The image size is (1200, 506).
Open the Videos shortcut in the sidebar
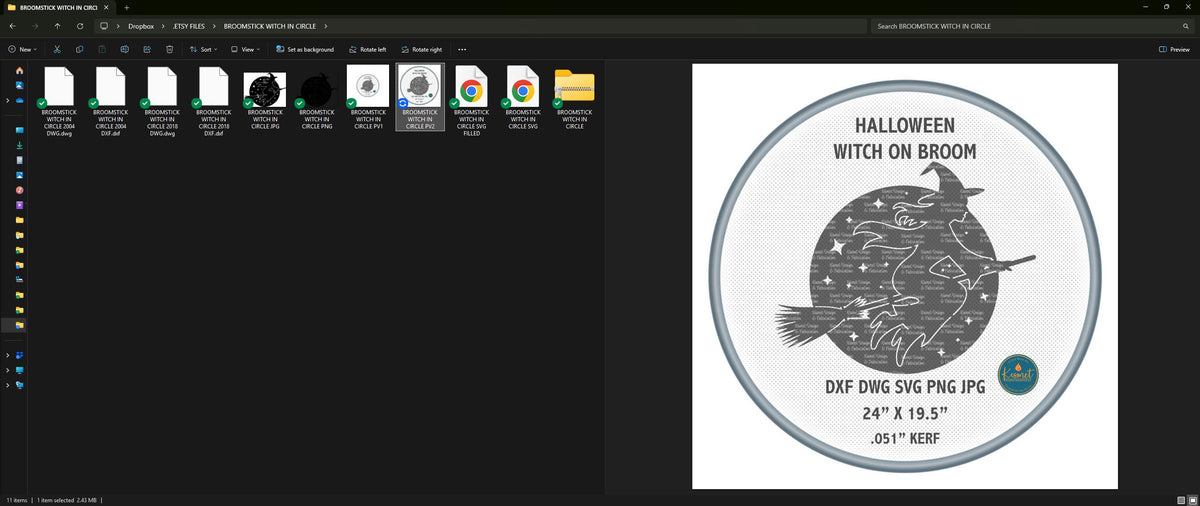19,205
